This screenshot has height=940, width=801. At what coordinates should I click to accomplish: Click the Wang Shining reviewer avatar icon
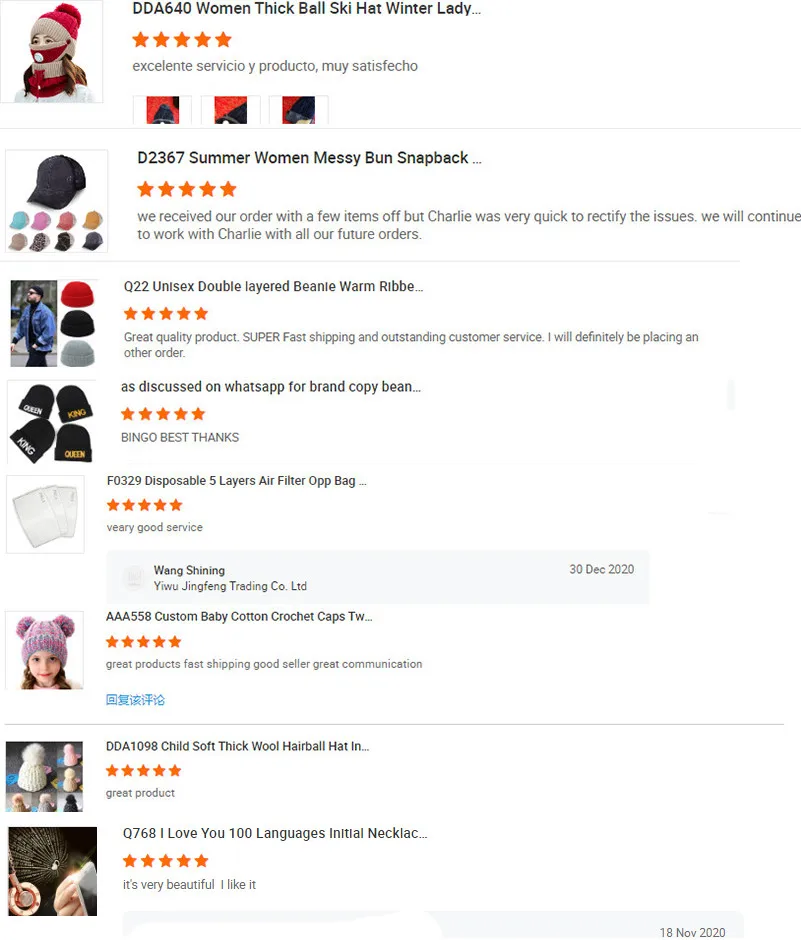click(133, 577)
